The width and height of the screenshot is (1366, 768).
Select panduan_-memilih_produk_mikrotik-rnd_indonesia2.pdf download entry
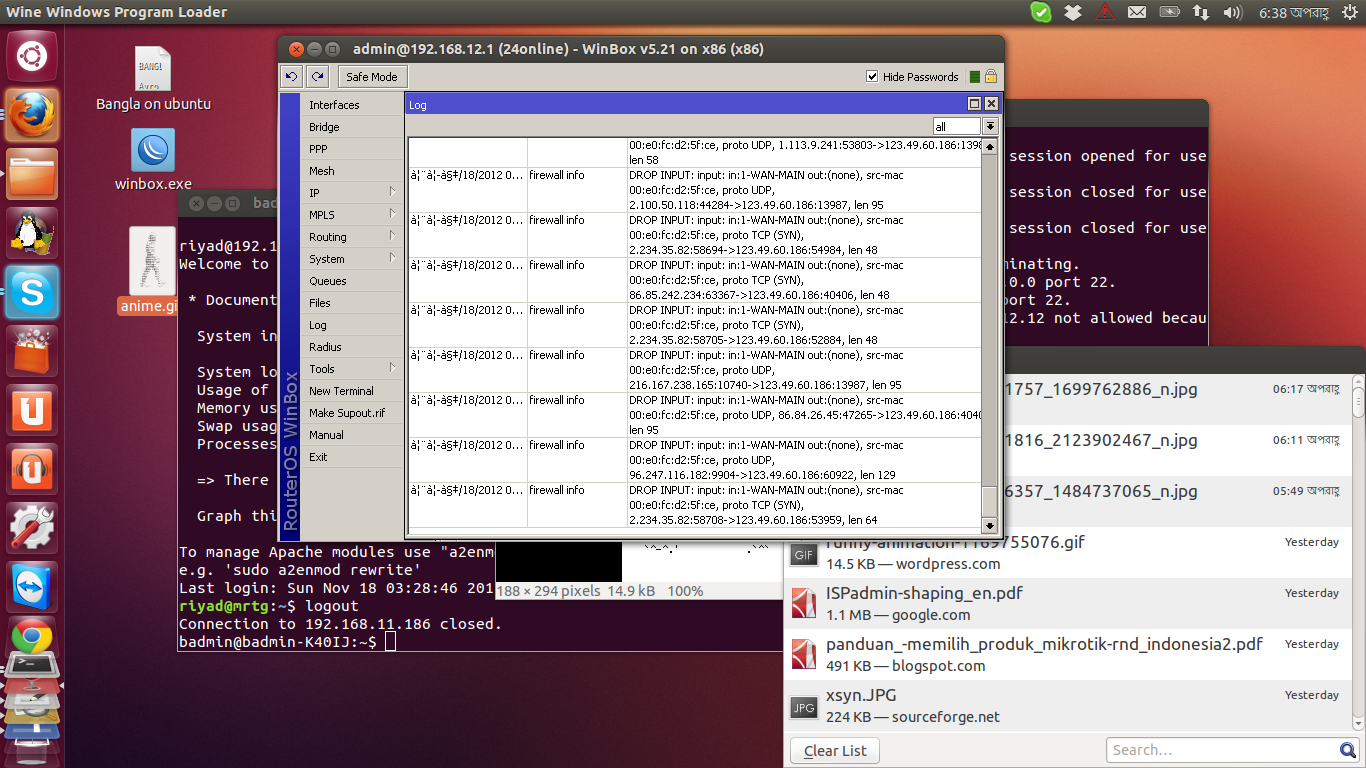[x=1068, y=654]
